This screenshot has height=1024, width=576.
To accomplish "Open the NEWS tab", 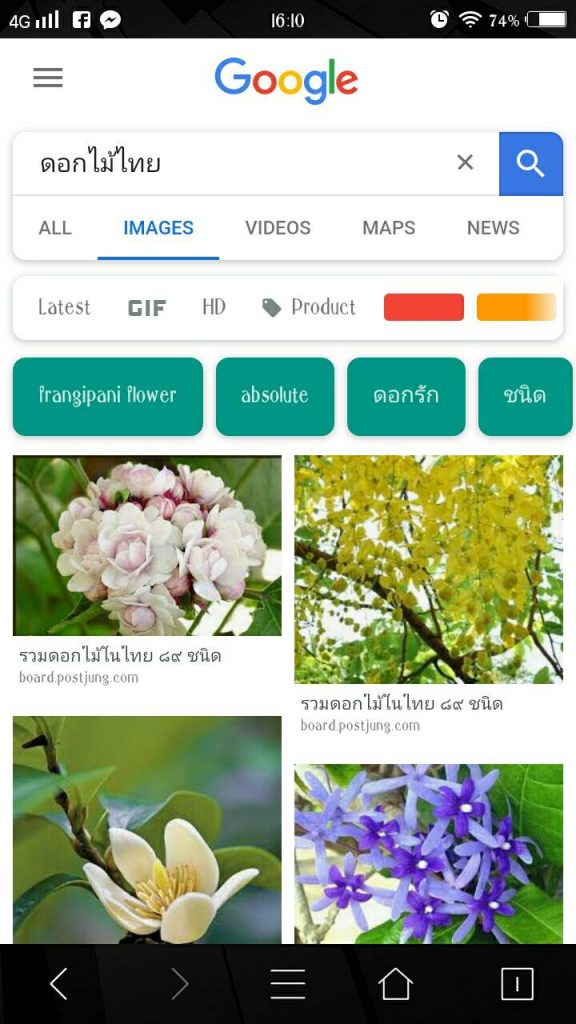I will pos(493,228).
